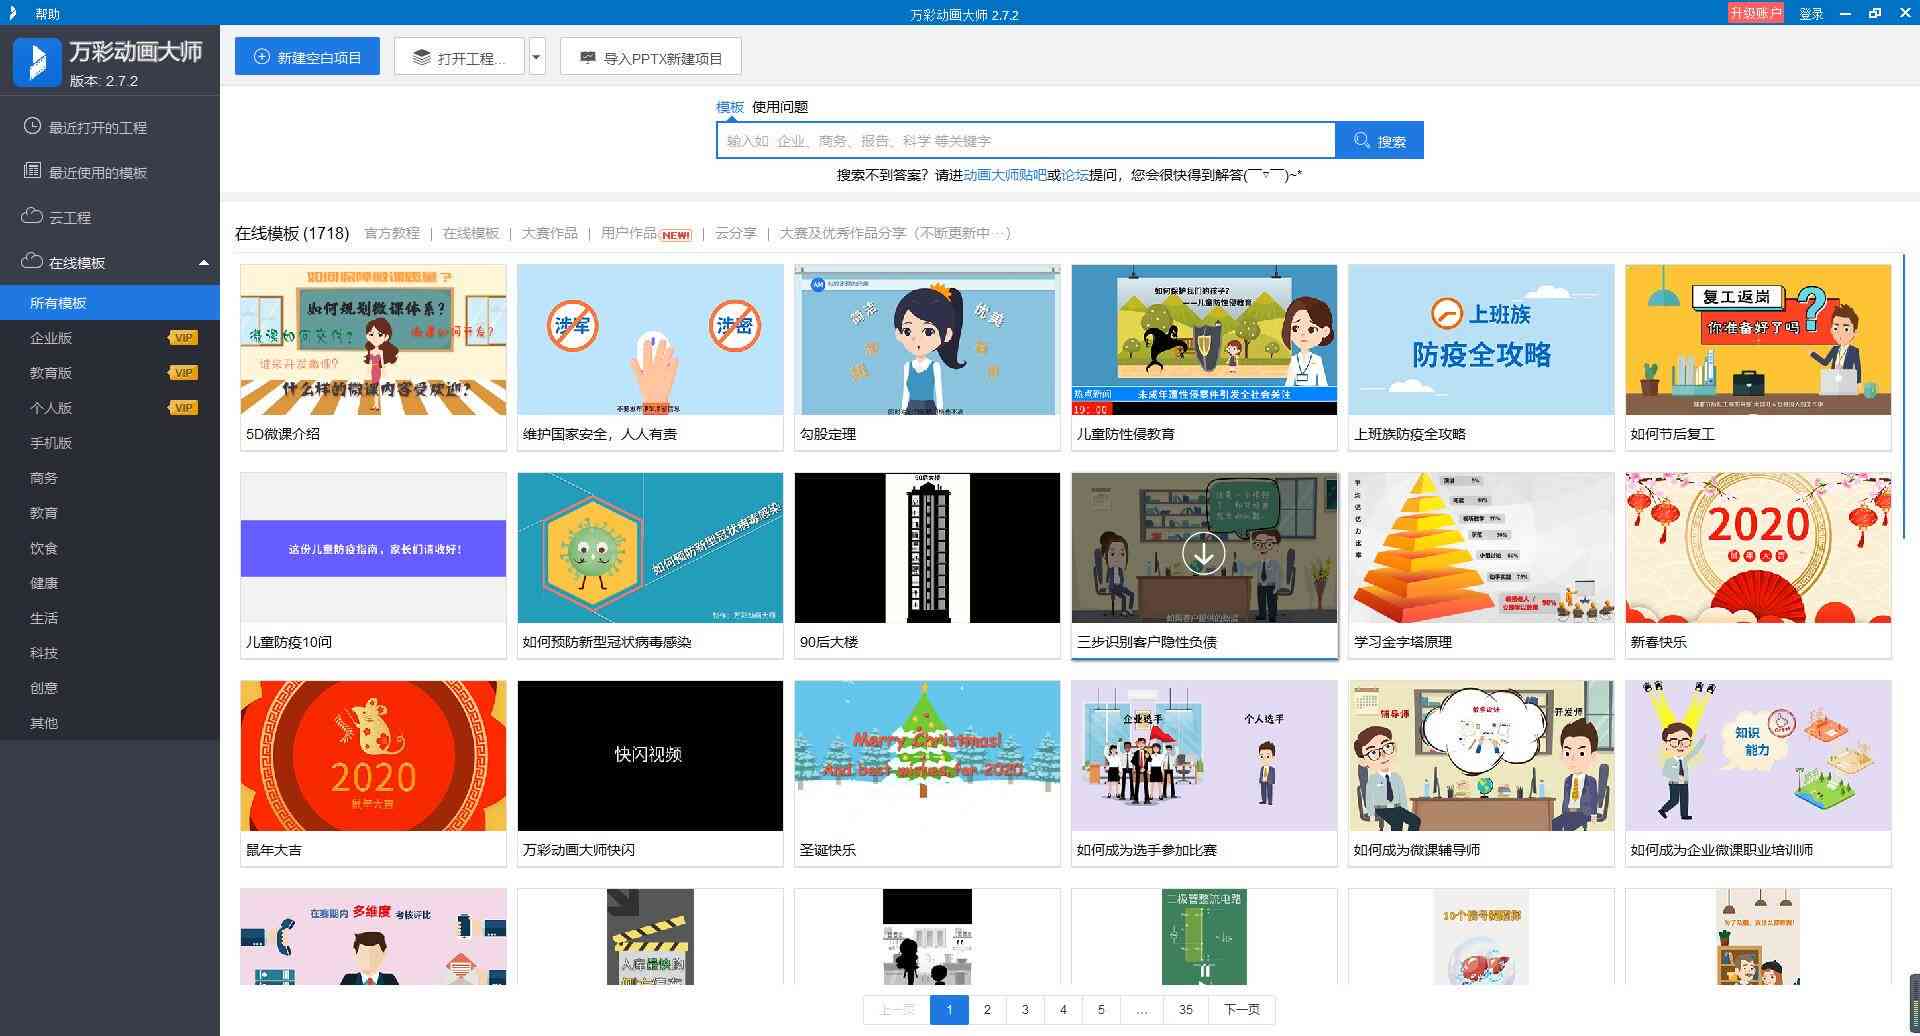Viewport: 1920px width, 1036px height.
Task: Click the 5D微课介绍 template thumbnail
Action: click(373, 340)
